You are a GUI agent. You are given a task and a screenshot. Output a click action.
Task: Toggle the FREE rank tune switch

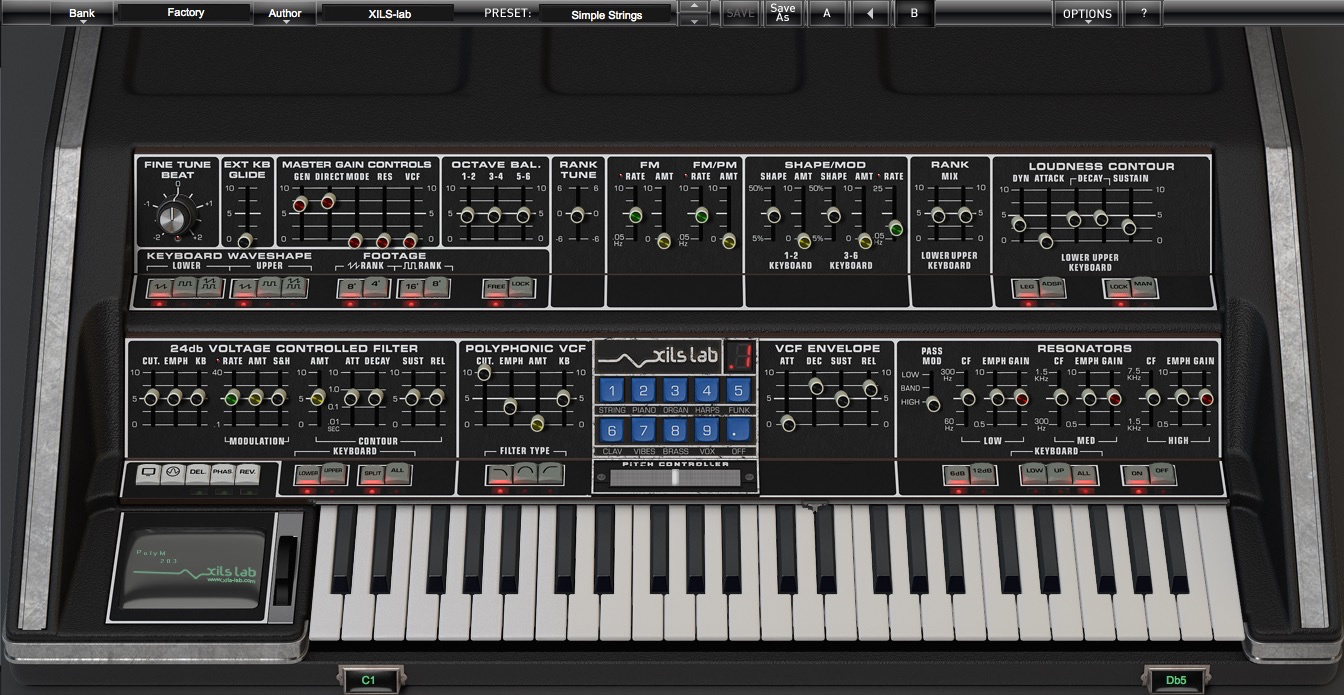(495, 288)
